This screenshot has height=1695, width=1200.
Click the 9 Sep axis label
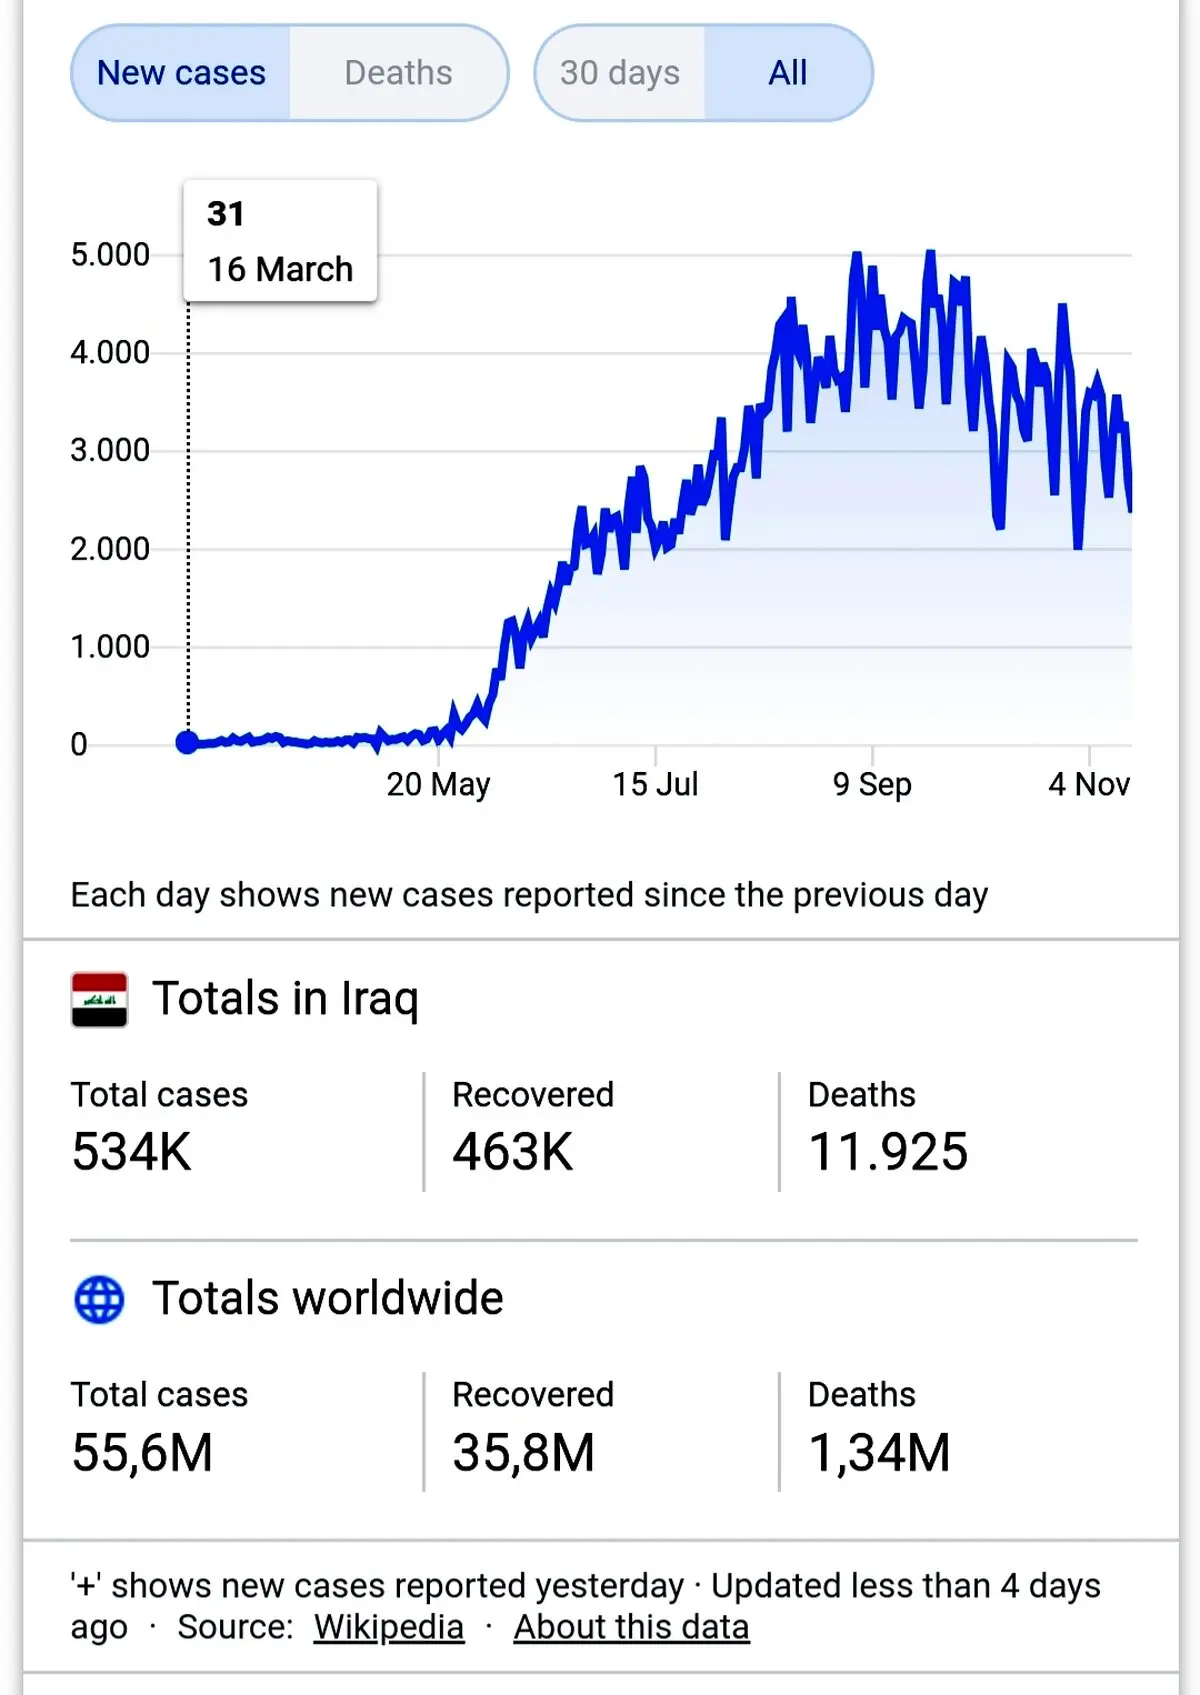872,784
